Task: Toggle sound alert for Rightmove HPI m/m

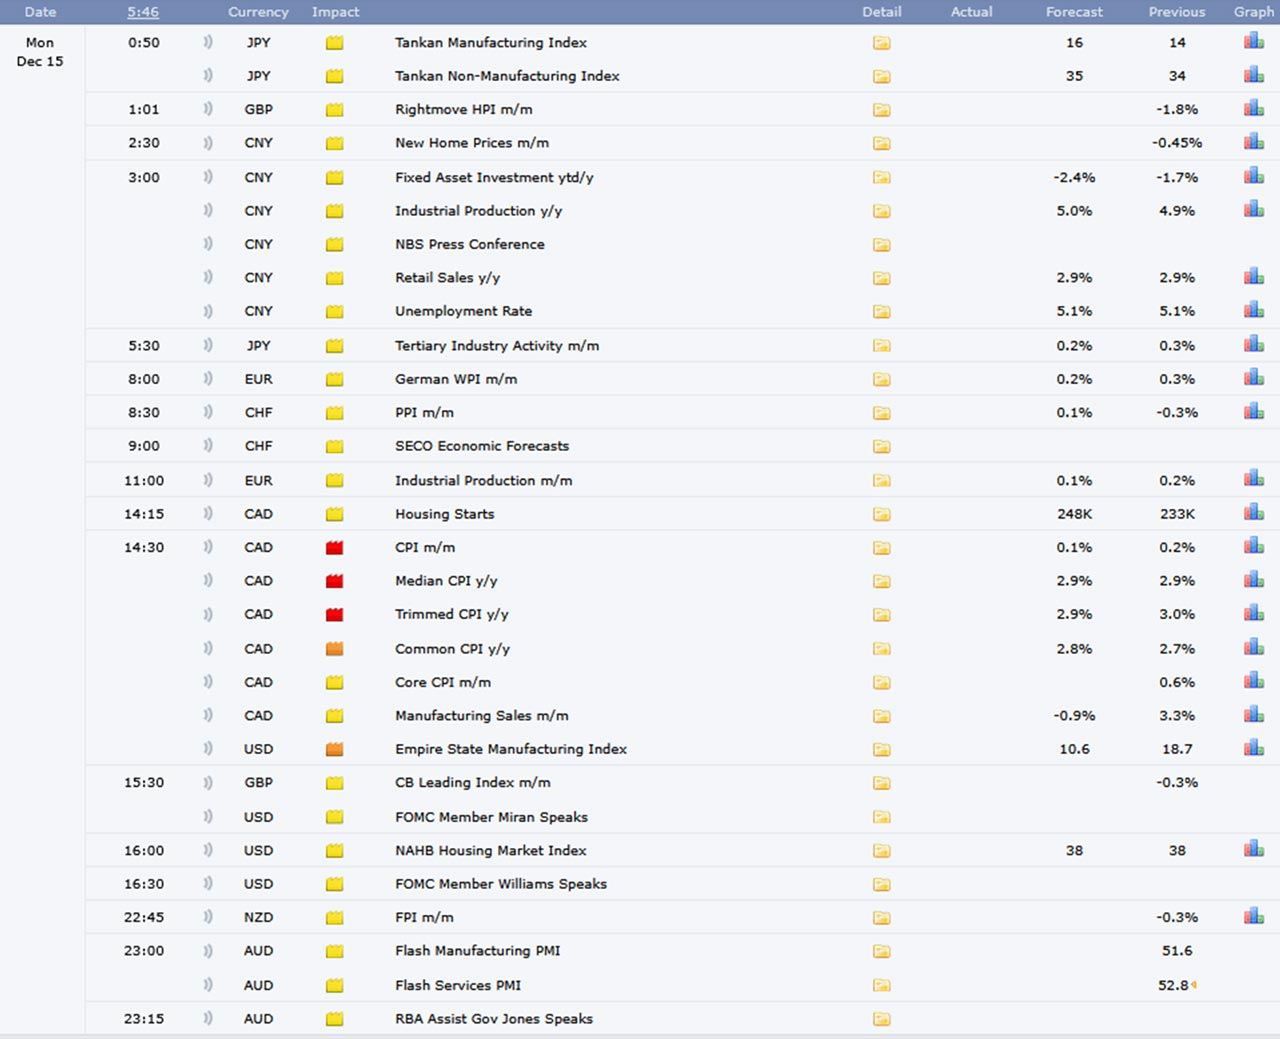Action: coord(208,109)
